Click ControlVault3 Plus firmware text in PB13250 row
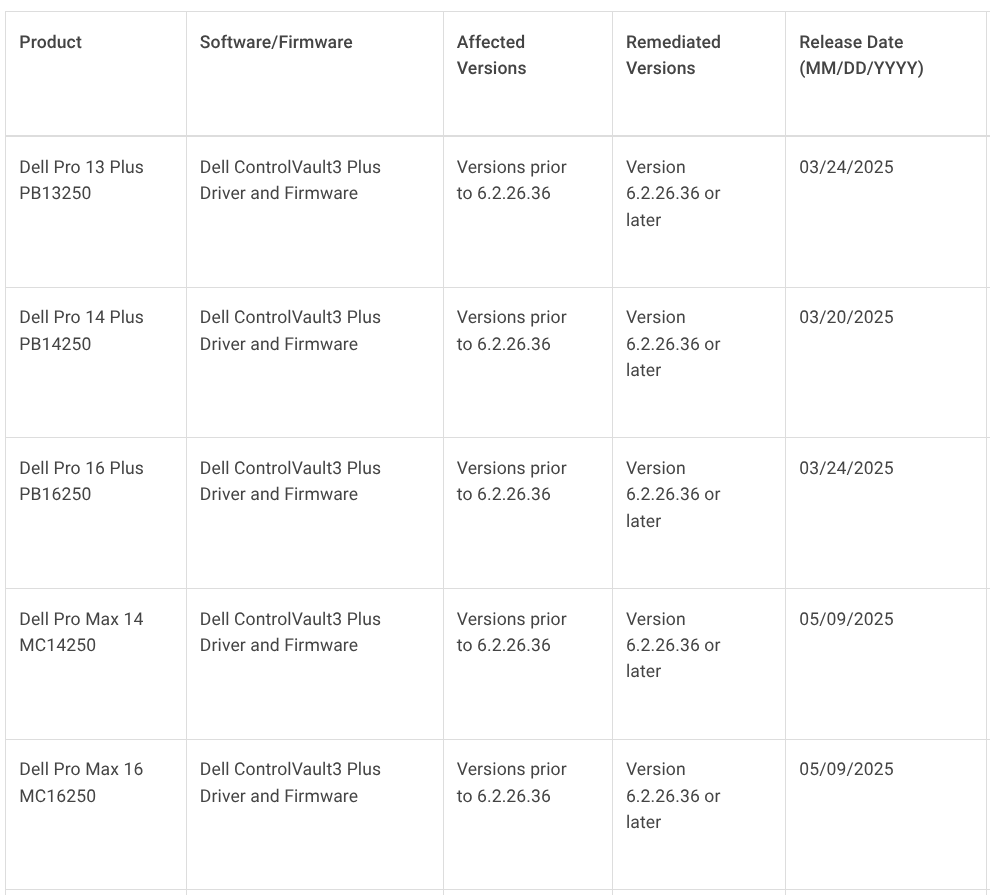 click(290, 180)
